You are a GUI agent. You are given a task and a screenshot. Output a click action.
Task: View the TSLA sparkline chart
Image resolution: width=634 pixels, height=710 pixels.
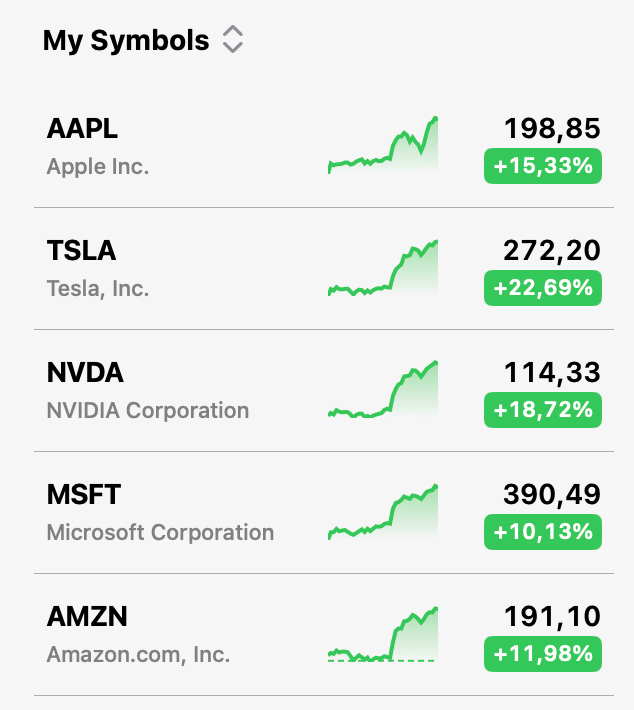point(383,268)
